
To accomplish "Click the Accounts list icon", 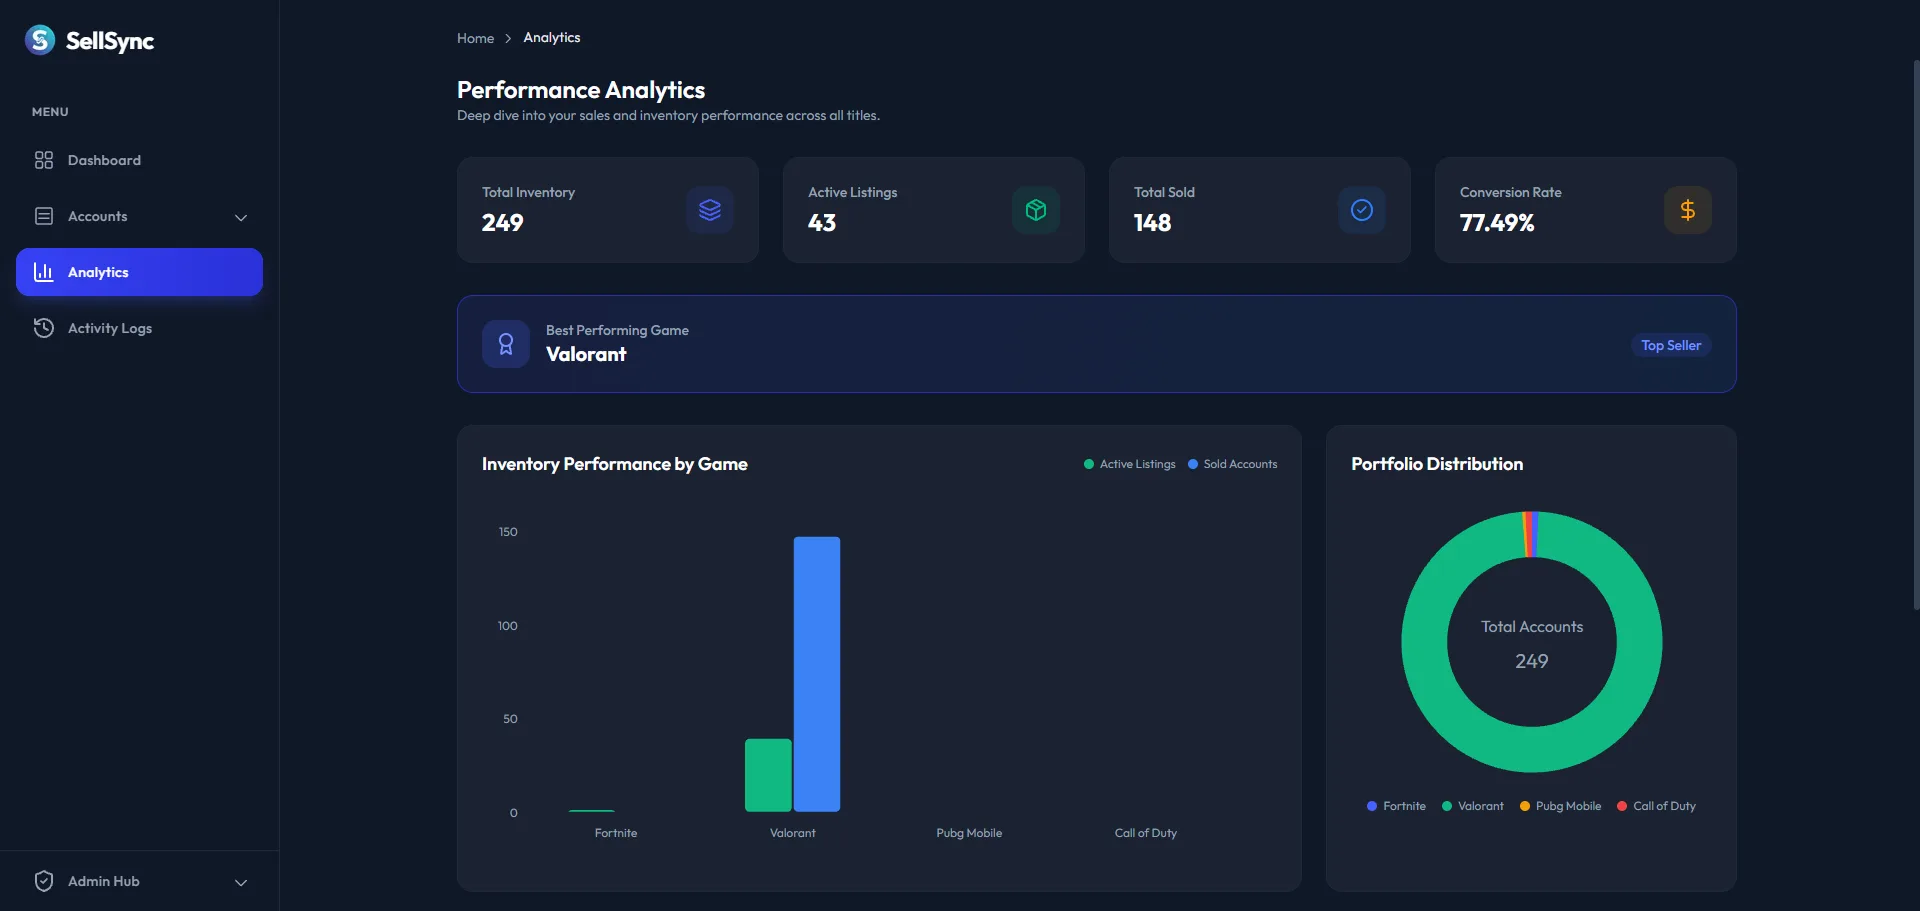I will 44,216.
